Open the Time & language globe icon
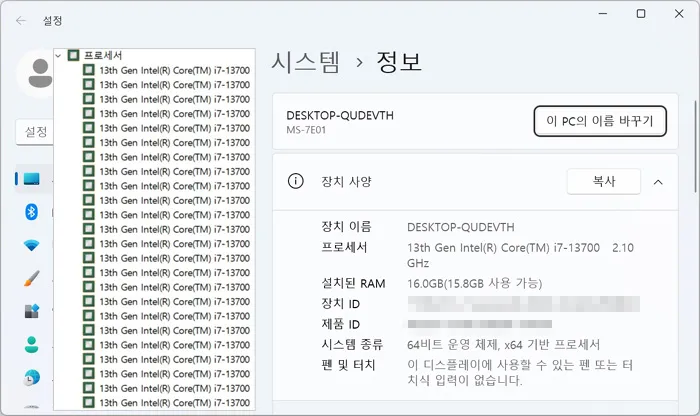Screen dimensions: 700x416 click(32, 378)
